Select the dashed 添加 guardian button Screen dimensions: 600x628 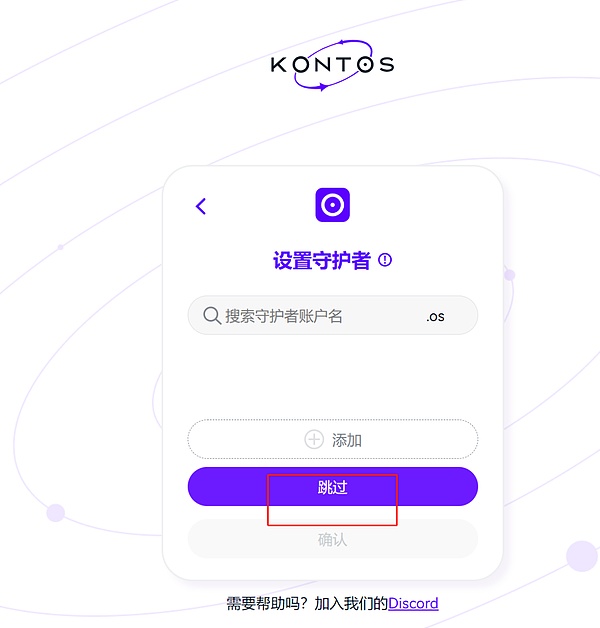click(332, 439)
